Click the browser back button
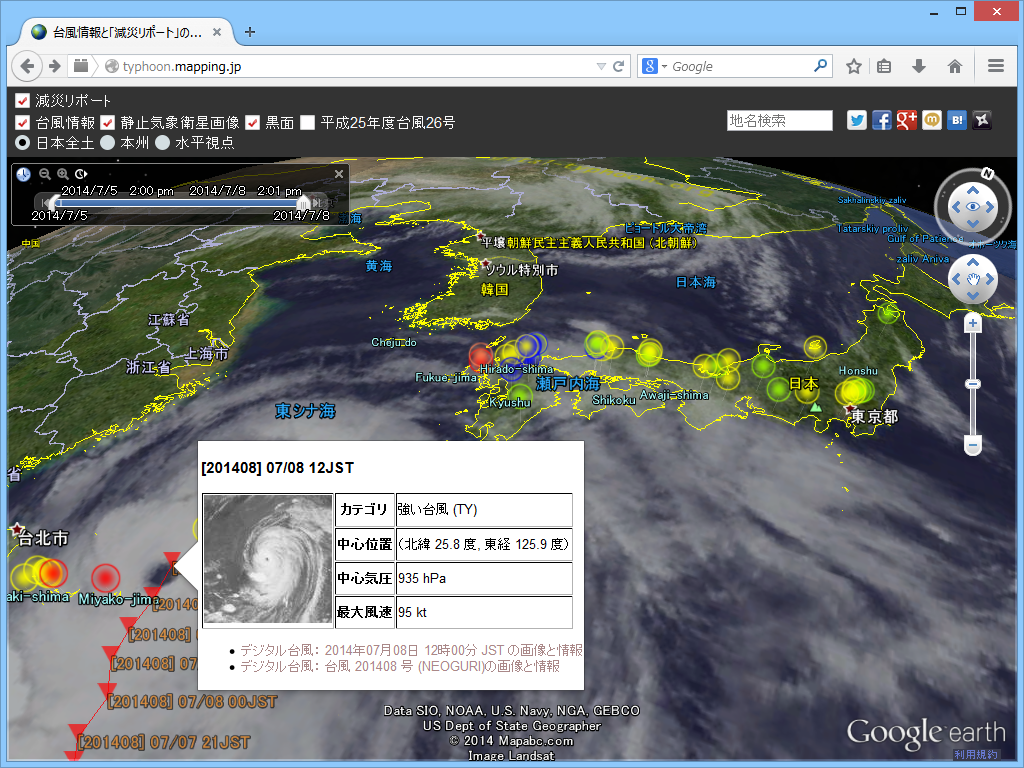This screenshot has width=1024, height=768. tap(27, 66)
